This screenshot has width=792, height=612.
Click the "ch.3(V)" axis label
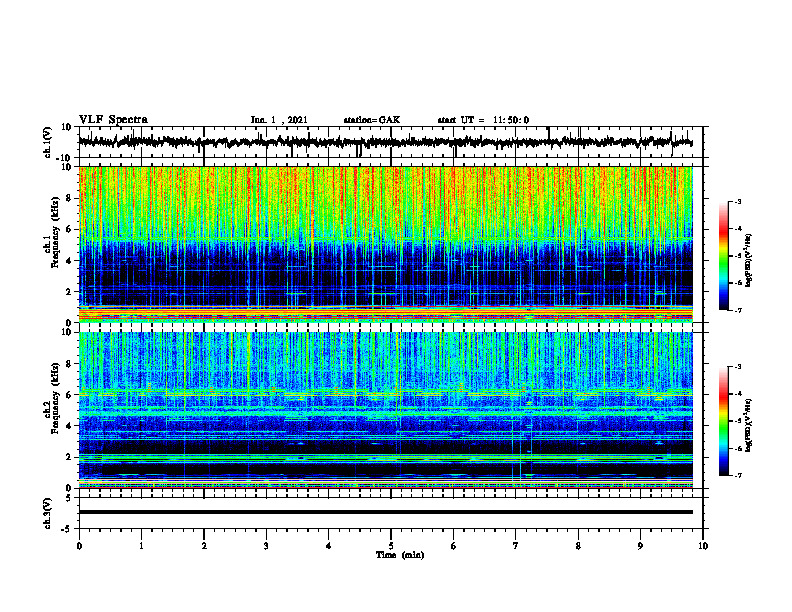[48, 513]
